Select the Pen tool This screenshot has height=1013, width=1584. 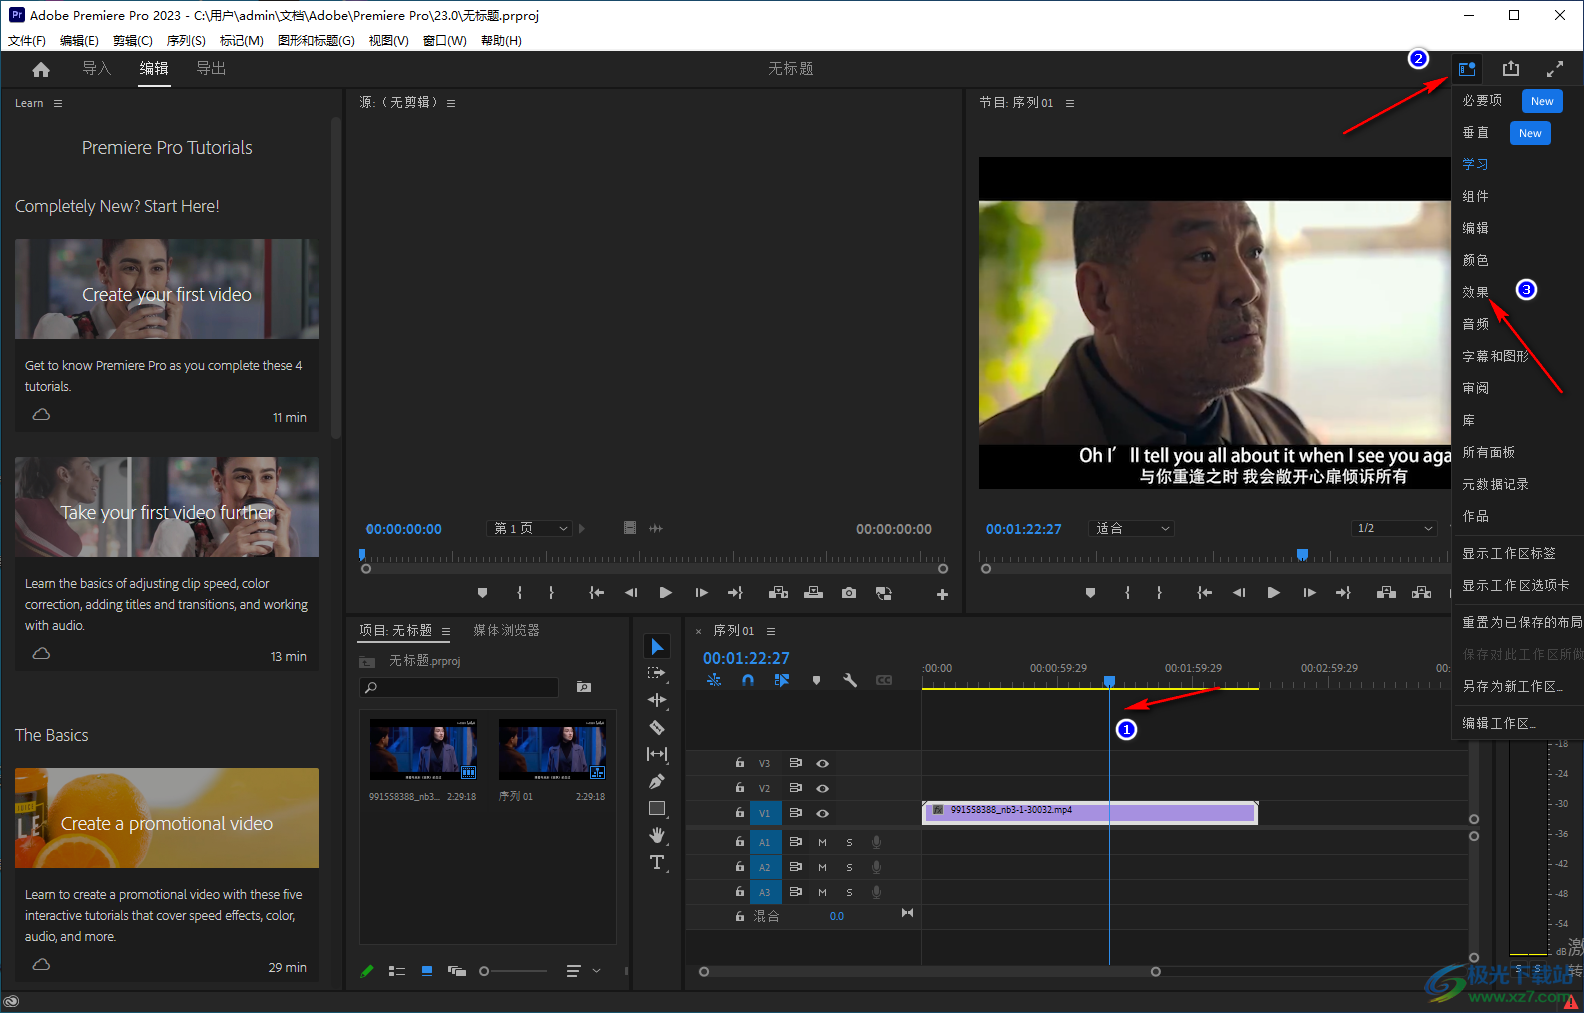pyautogui.click(x=657, y=781)
